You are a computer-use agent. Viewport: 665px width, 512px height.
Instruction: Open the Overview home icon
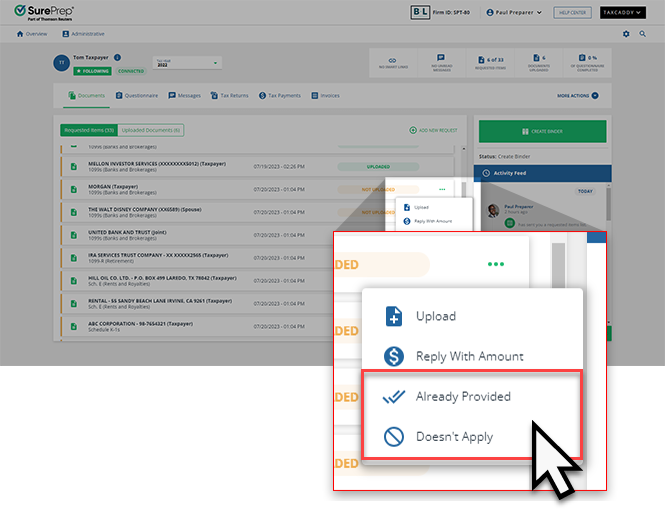tap(20, 34)
